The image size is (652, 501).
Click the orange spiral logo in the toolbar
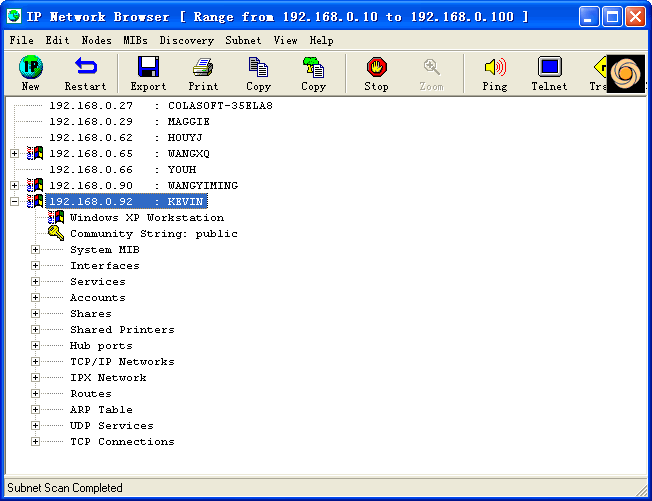tap(626, 74)
